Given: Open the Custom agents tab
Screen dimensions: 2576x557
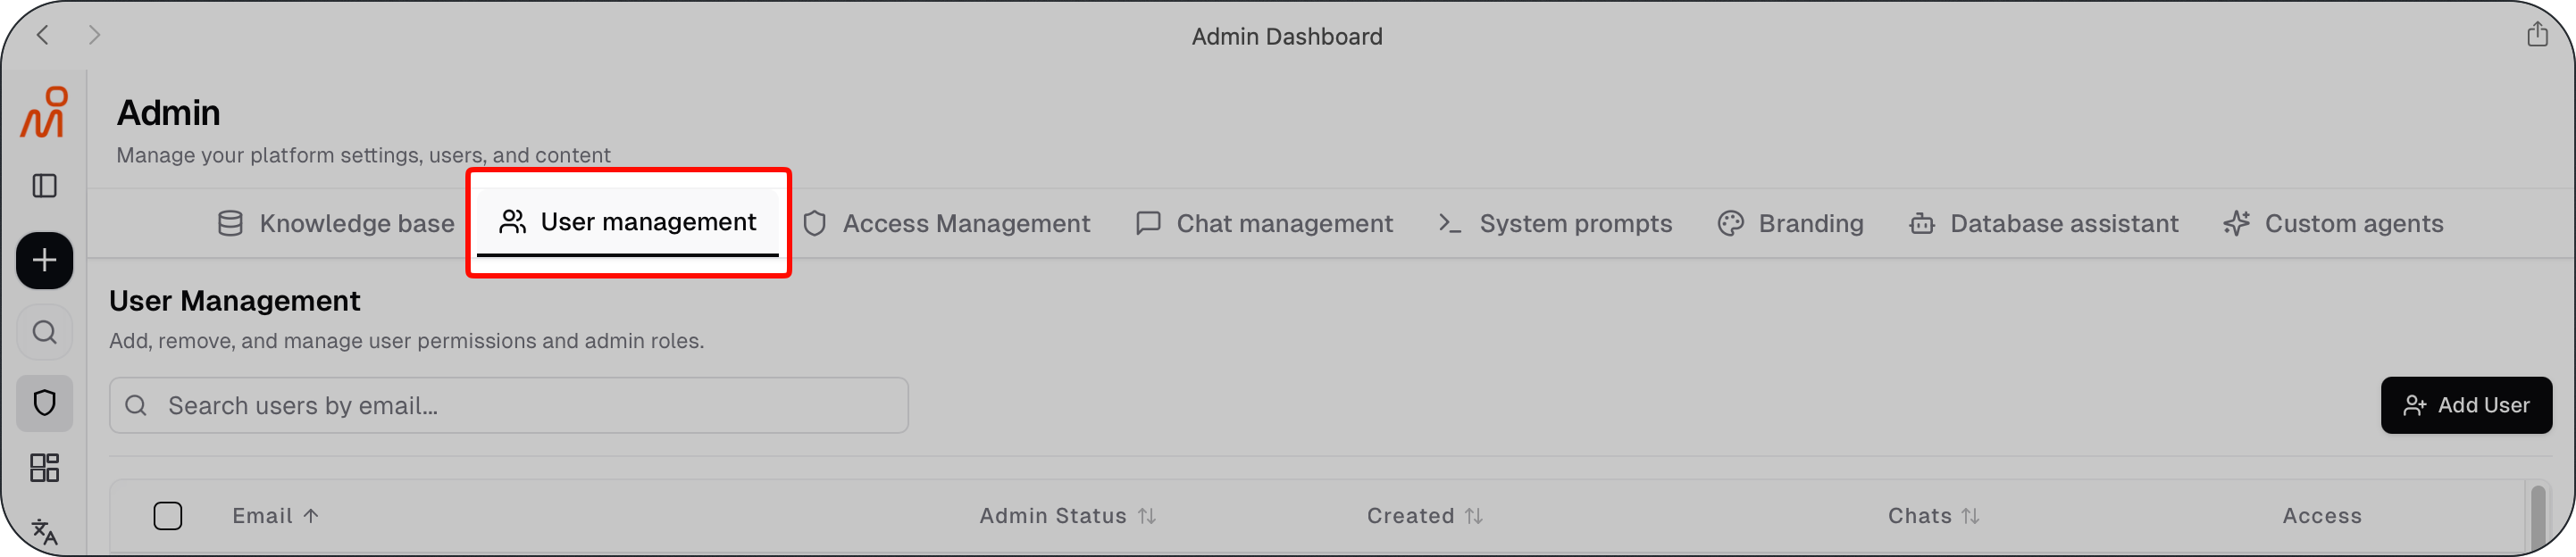Looking at the screenshot, I should click(2333, 223).
